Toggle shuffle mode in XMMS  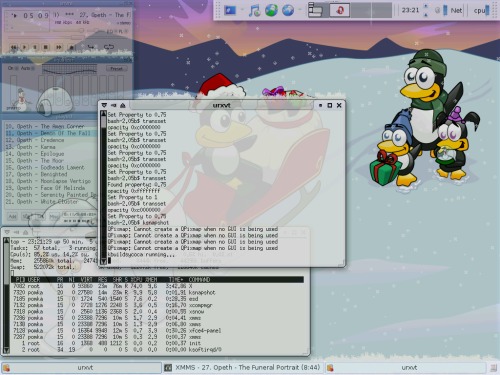90,47
